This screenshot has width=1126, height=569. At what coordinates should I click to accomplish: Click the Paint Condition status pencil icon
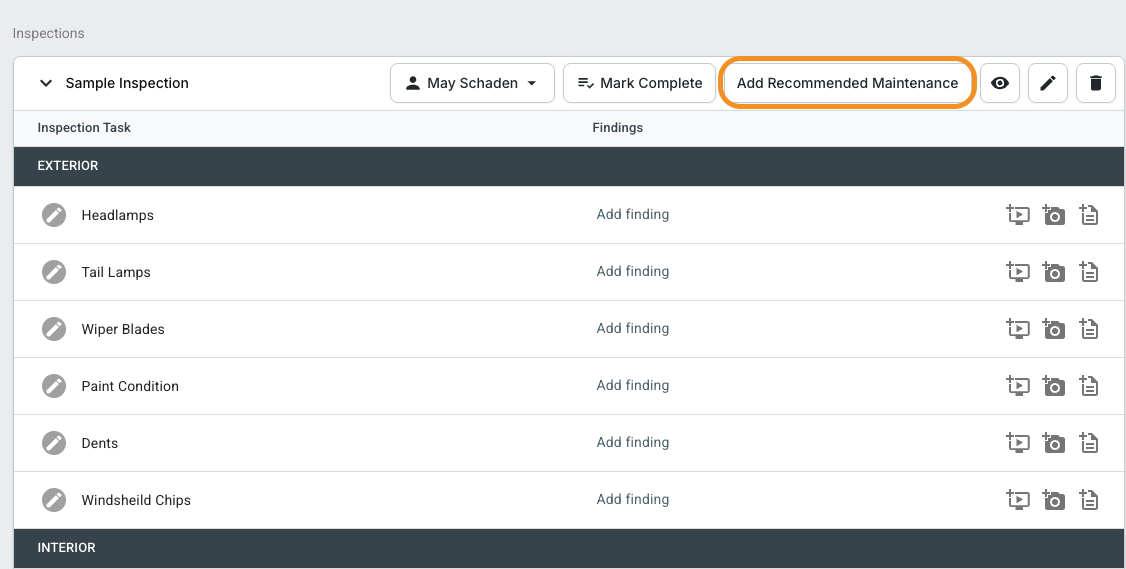tap(54, 386)
